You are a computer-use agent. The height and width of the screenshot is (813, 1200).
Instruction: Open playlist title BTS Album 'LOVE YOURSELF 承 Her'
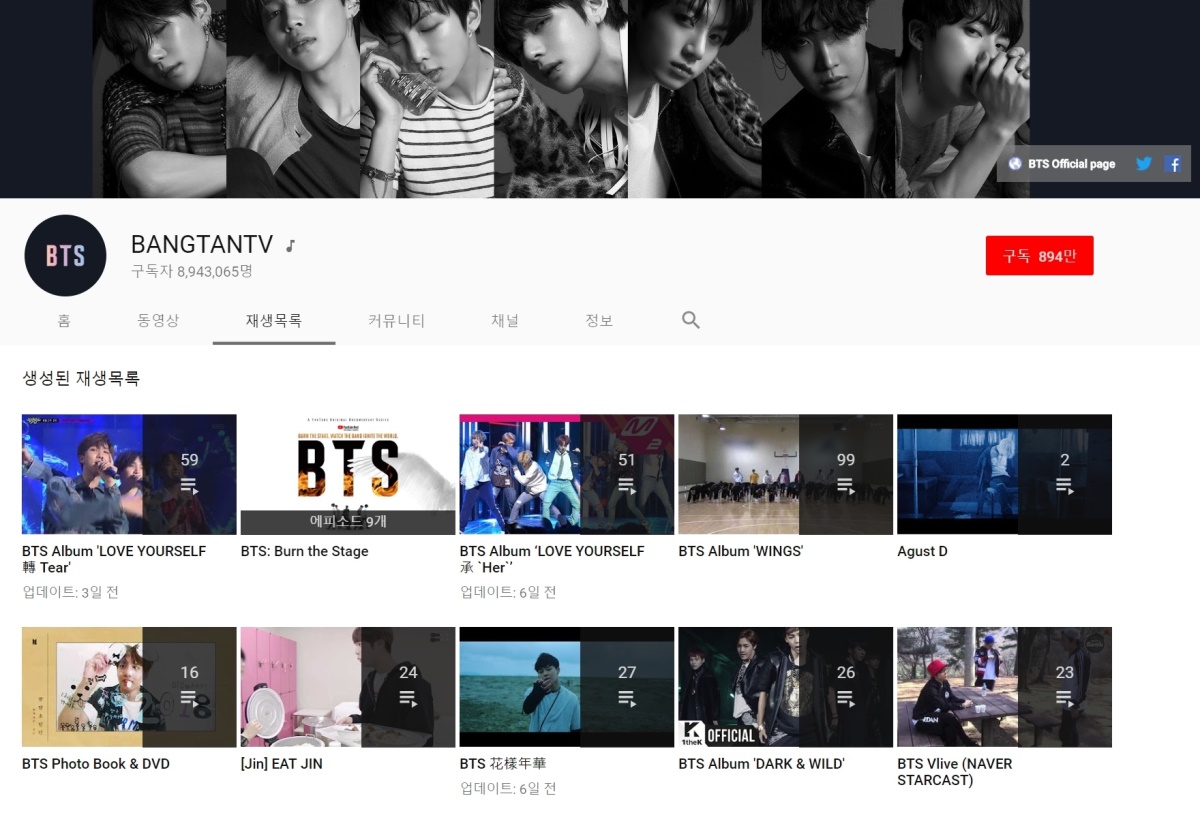(552, 559)
